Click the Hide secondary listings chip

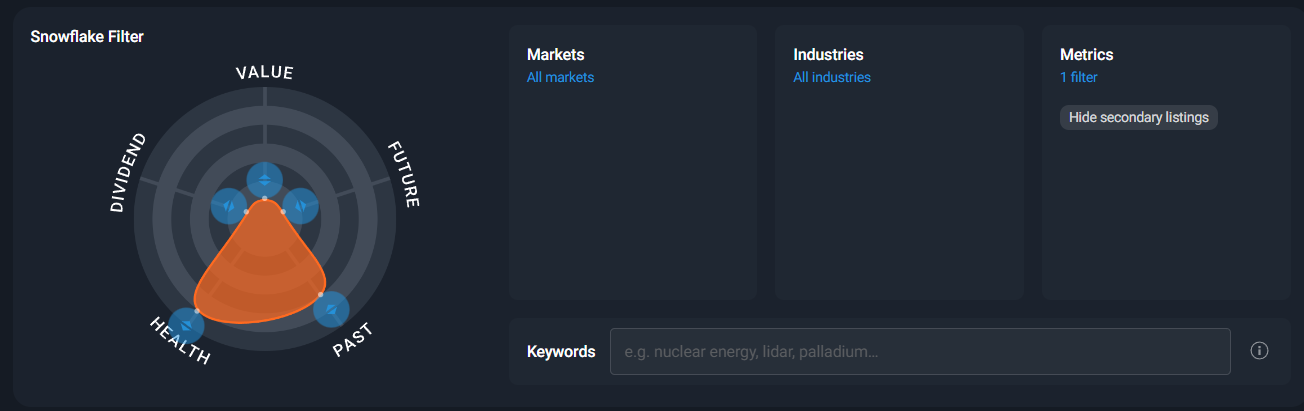click(1138, 118)
